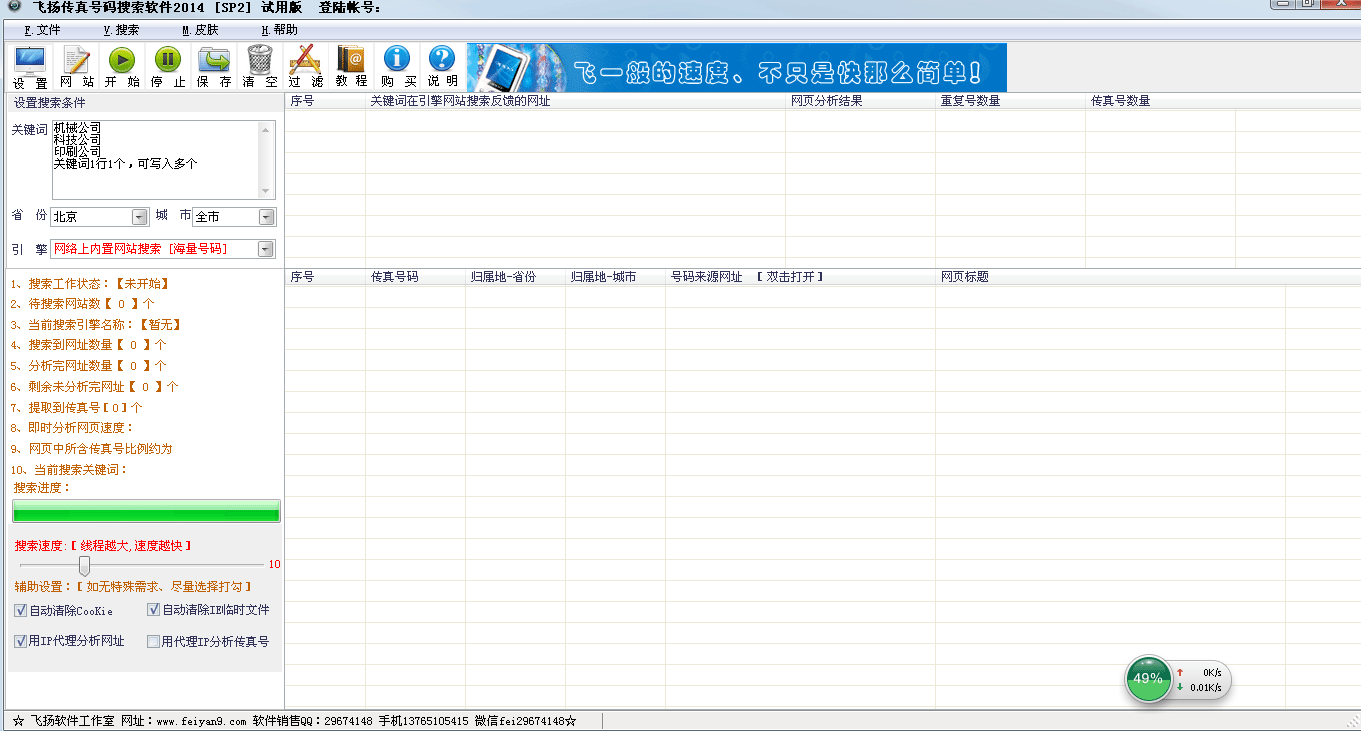The image size is (1361, 731).
Task: Click the 购买 (Purchase) info icon
Action: click(397, 67)
